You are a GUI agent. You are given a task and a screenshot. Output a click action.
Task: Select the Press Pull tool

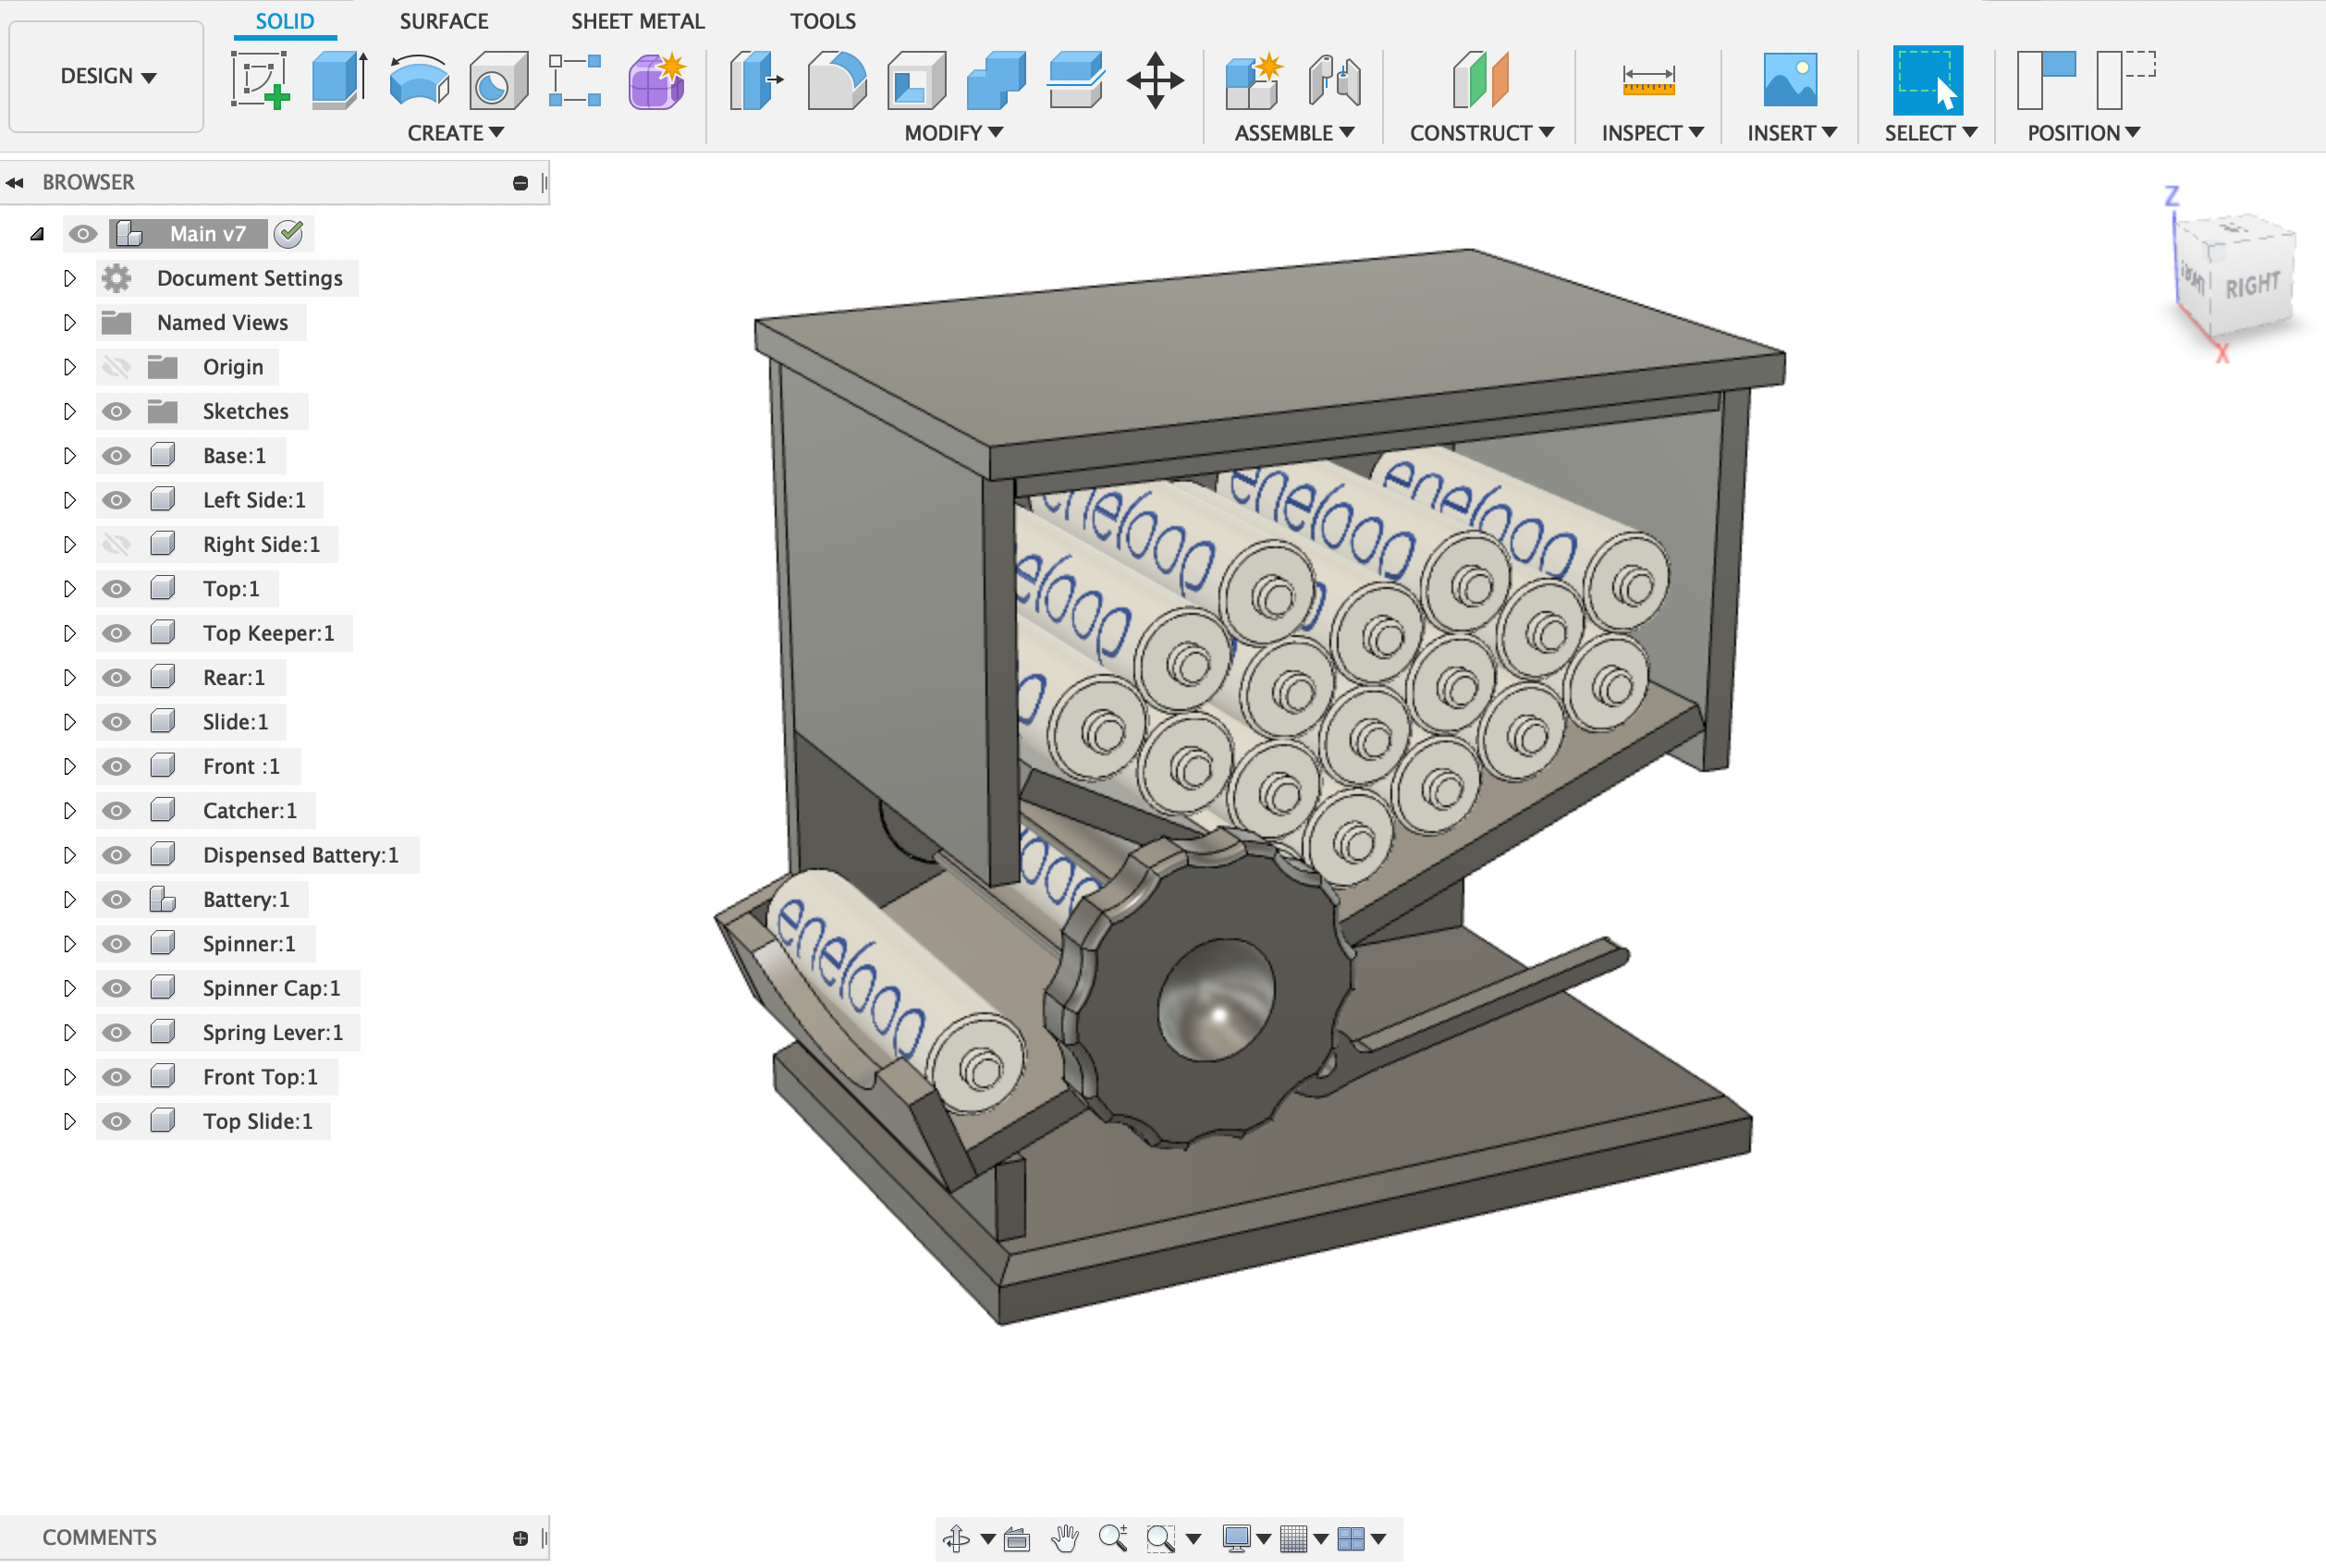(x=756, y=80)
